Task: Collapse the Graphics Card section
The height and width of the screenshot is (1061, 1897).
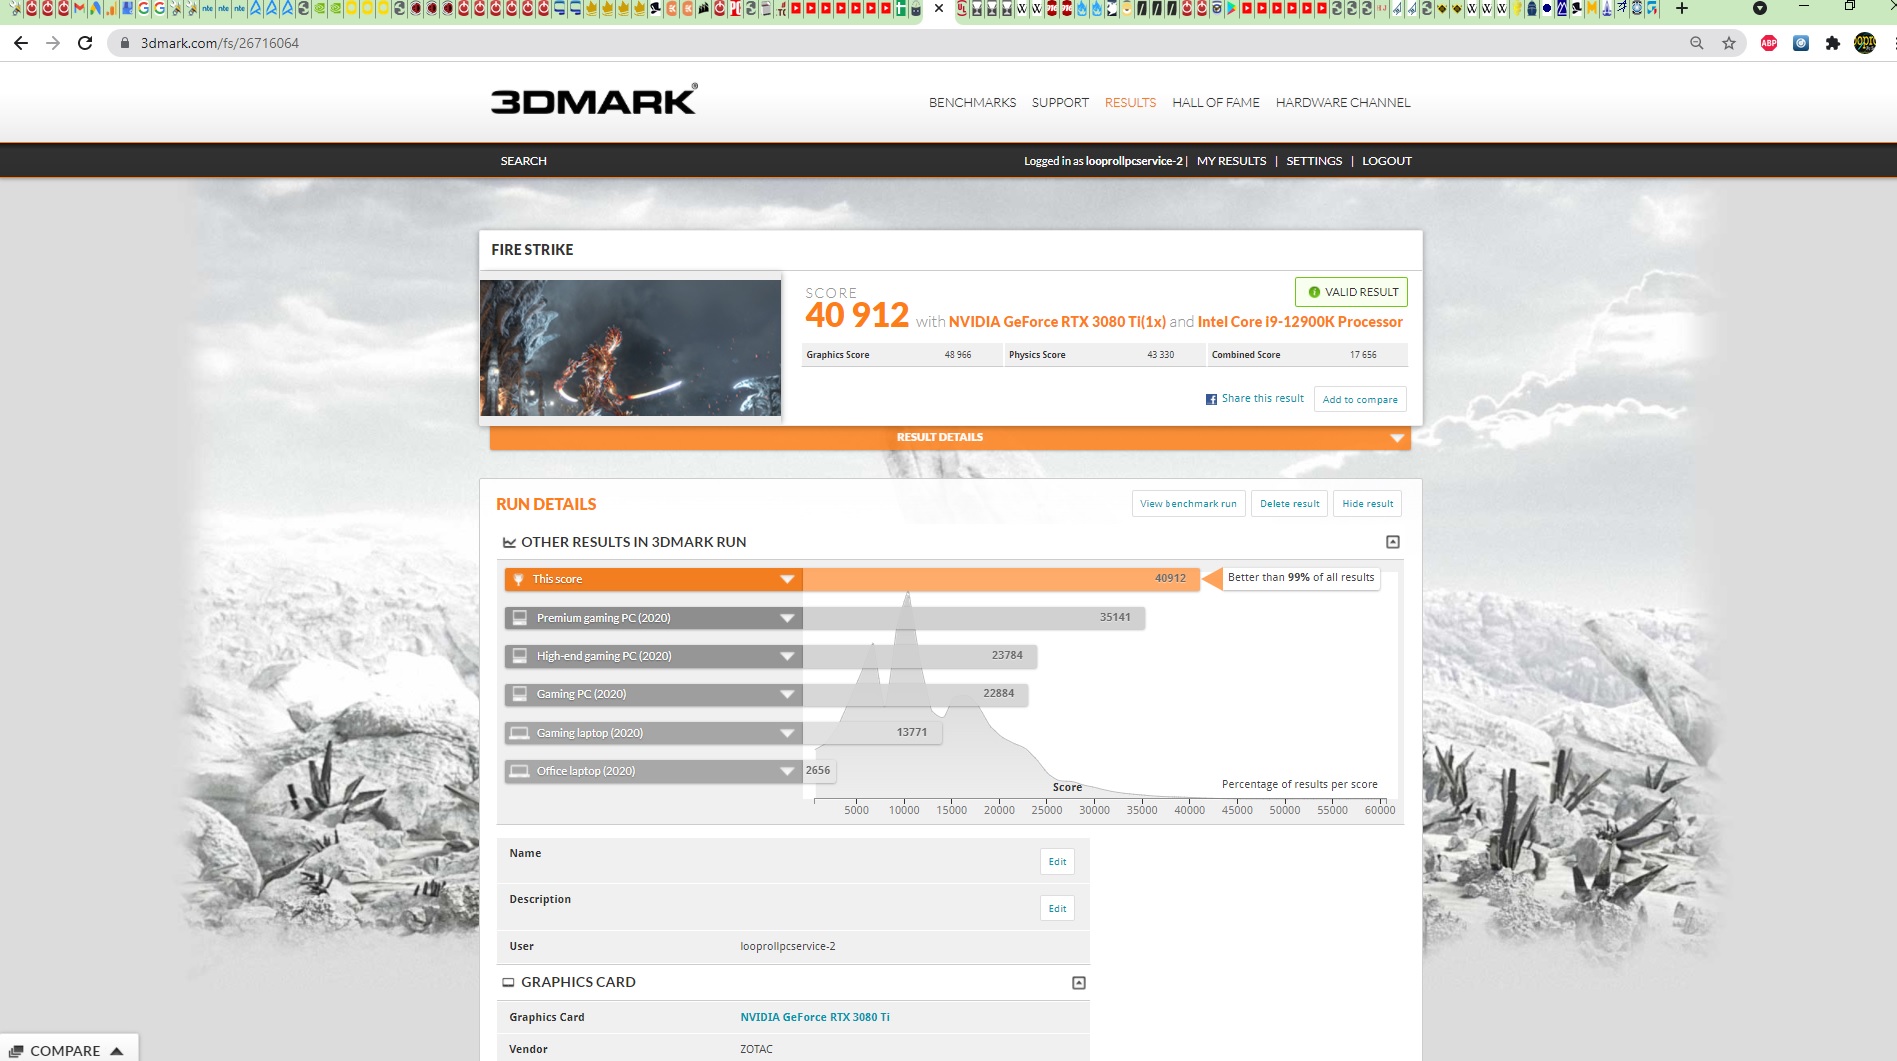Action: (x=1079, y=983)
